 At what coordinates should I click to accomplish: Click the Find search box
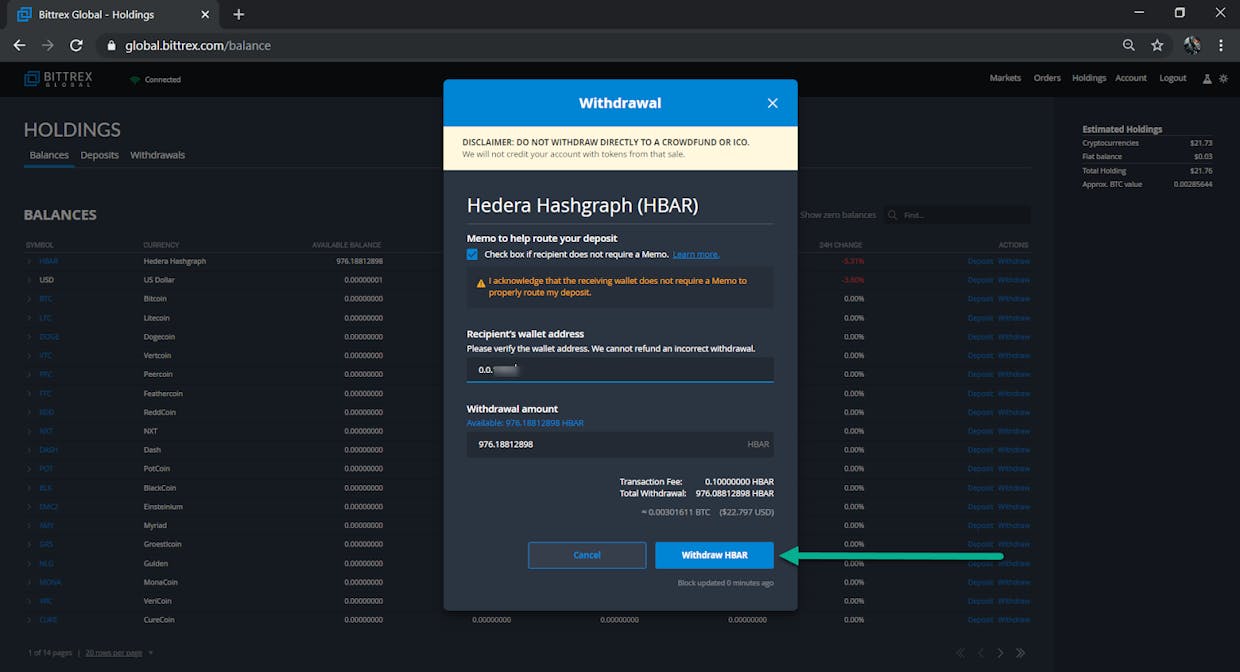[x=957, y=215]
